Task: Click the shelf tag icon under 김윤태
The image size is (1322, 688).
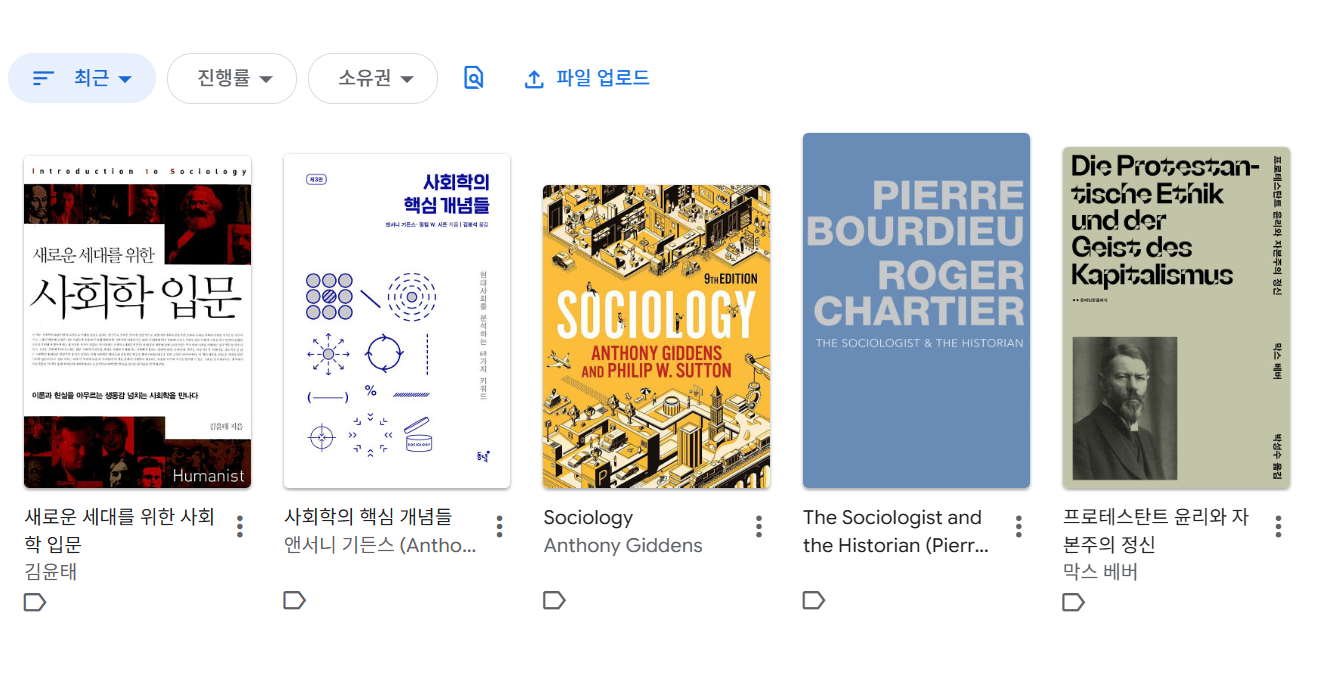Action: click(x=35, y=602)
